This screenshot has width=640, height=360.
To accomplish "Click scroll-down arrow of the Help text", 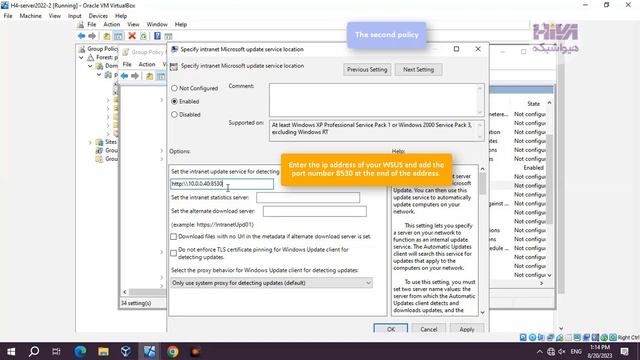I will tap(482, 312).
